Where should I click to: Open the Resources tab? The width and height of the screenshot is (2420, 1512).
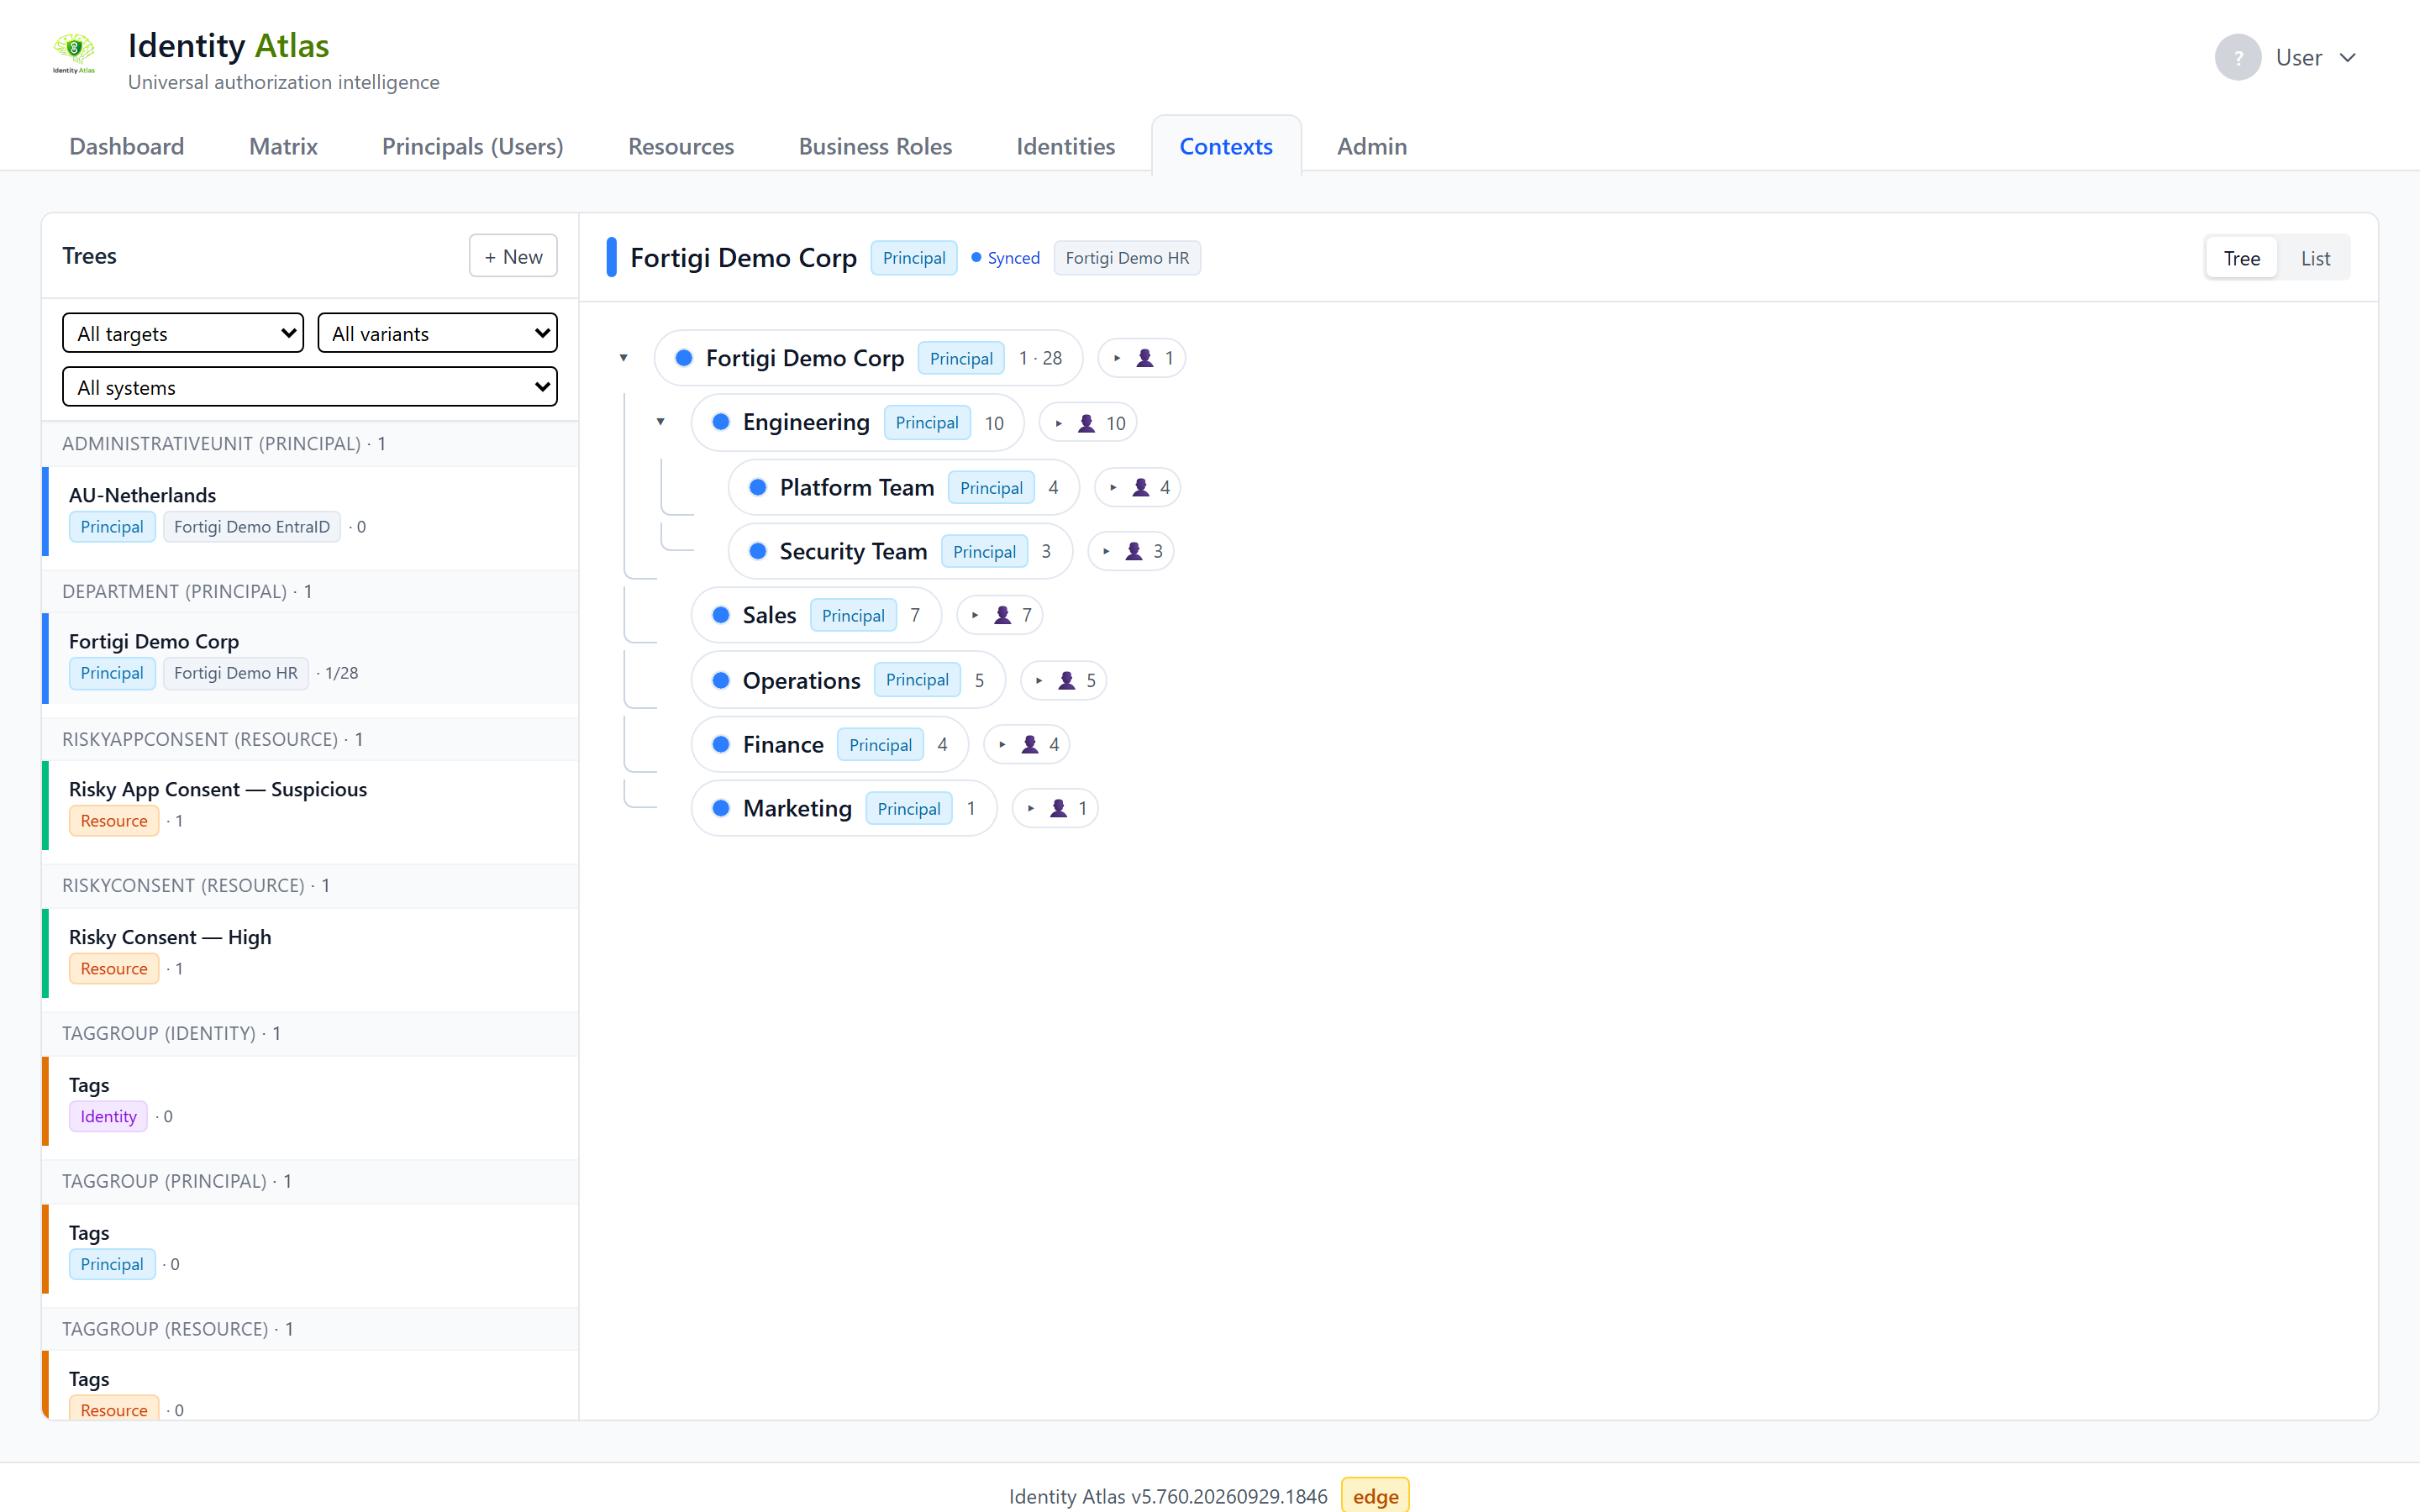[681, 146]
